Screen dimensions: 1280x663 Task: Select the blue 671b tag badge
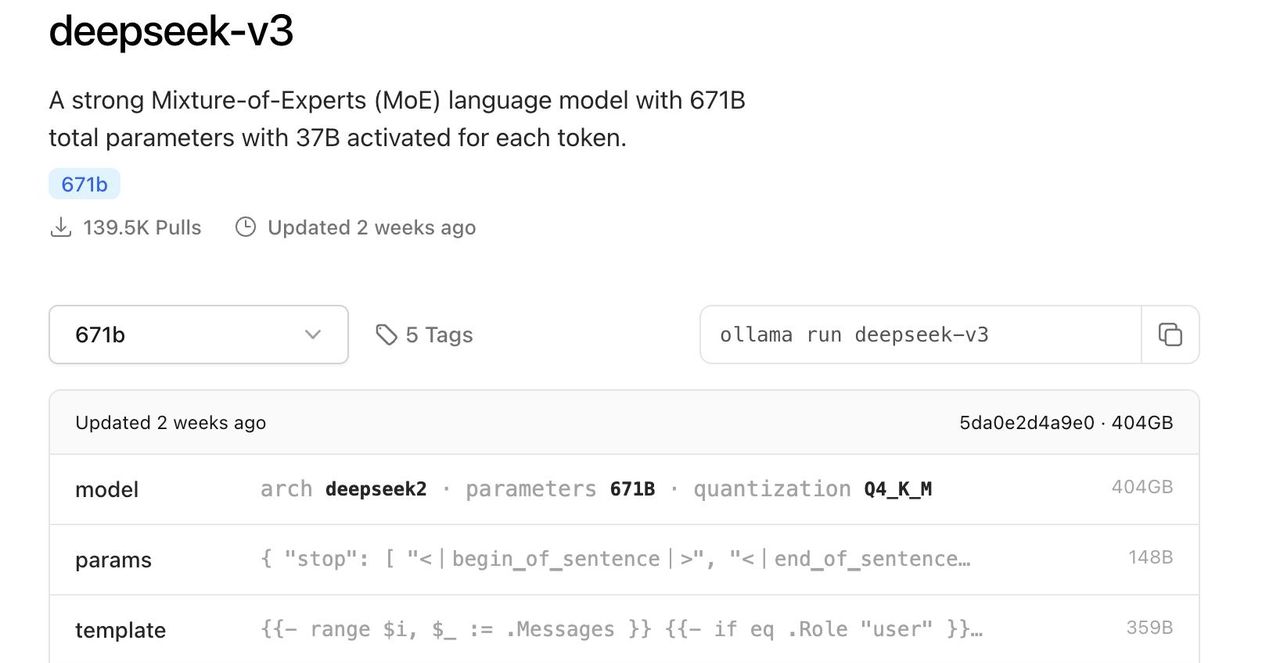click(84, 184)
